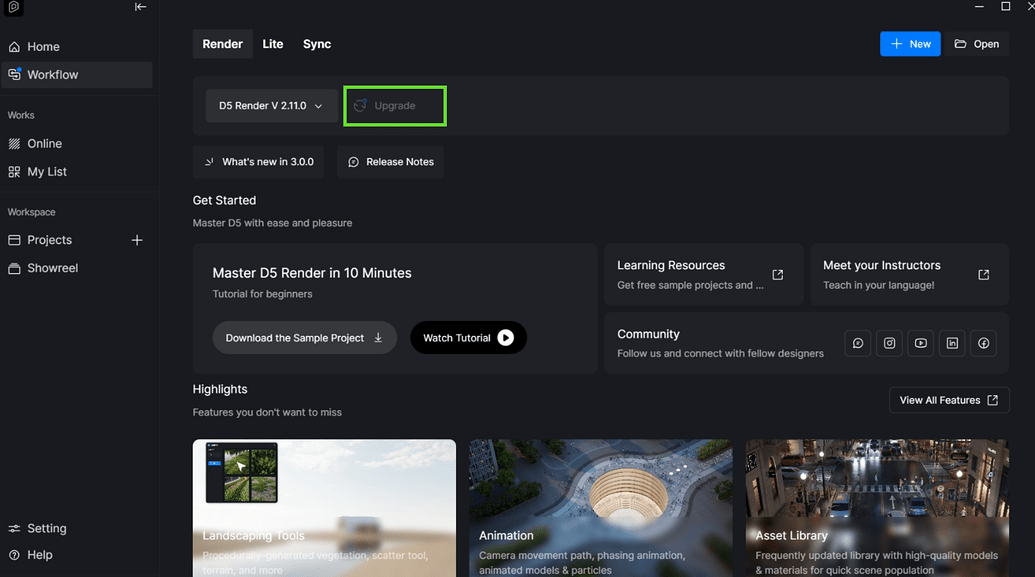Open the forum chat bubble icon

[x=857, y=343]
